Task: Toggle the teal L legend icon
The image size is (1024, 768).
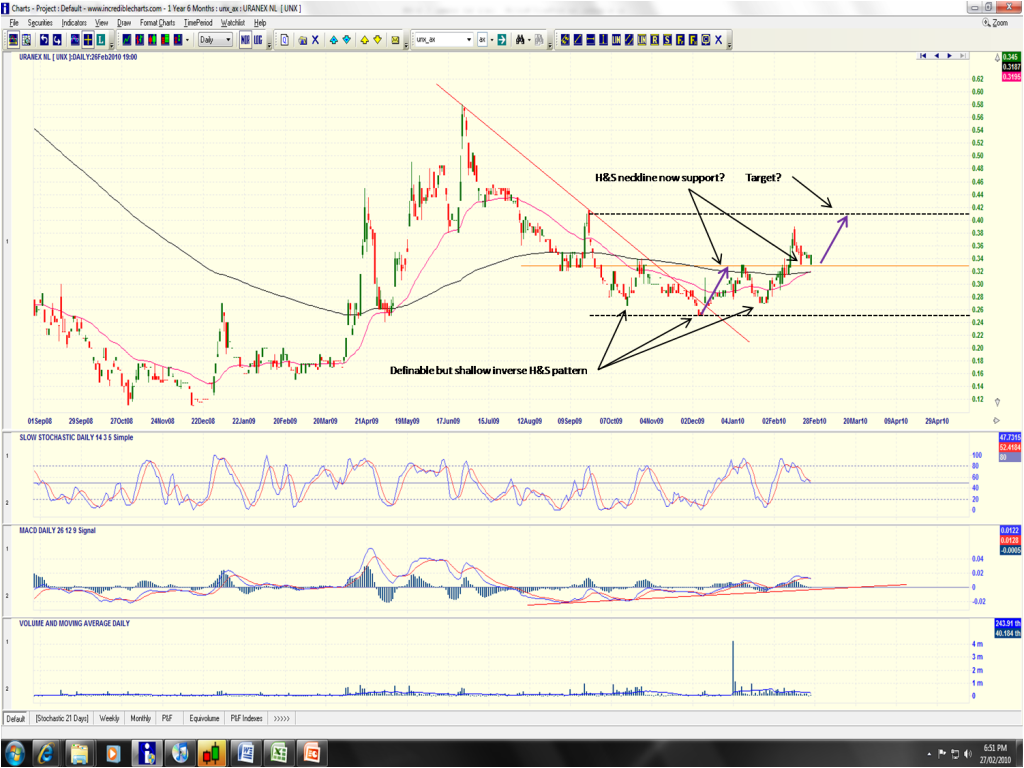Action: [x=101, y=40]
